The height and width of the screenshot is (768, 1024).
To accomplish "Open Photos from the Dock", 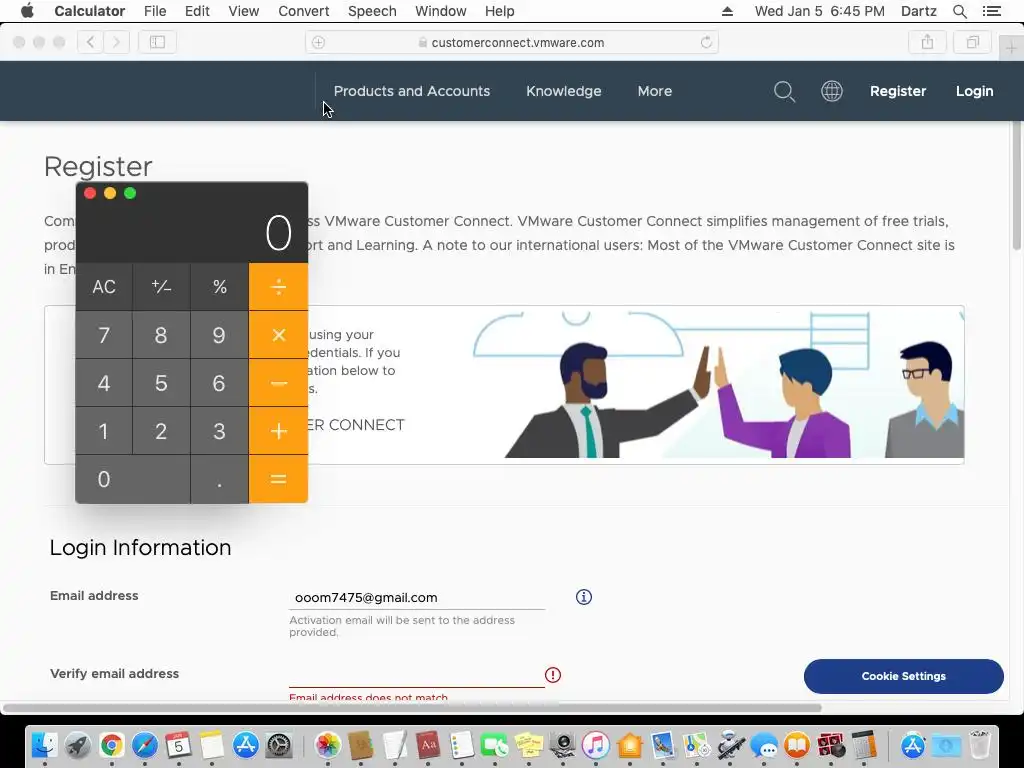I will tap(328, 745).
